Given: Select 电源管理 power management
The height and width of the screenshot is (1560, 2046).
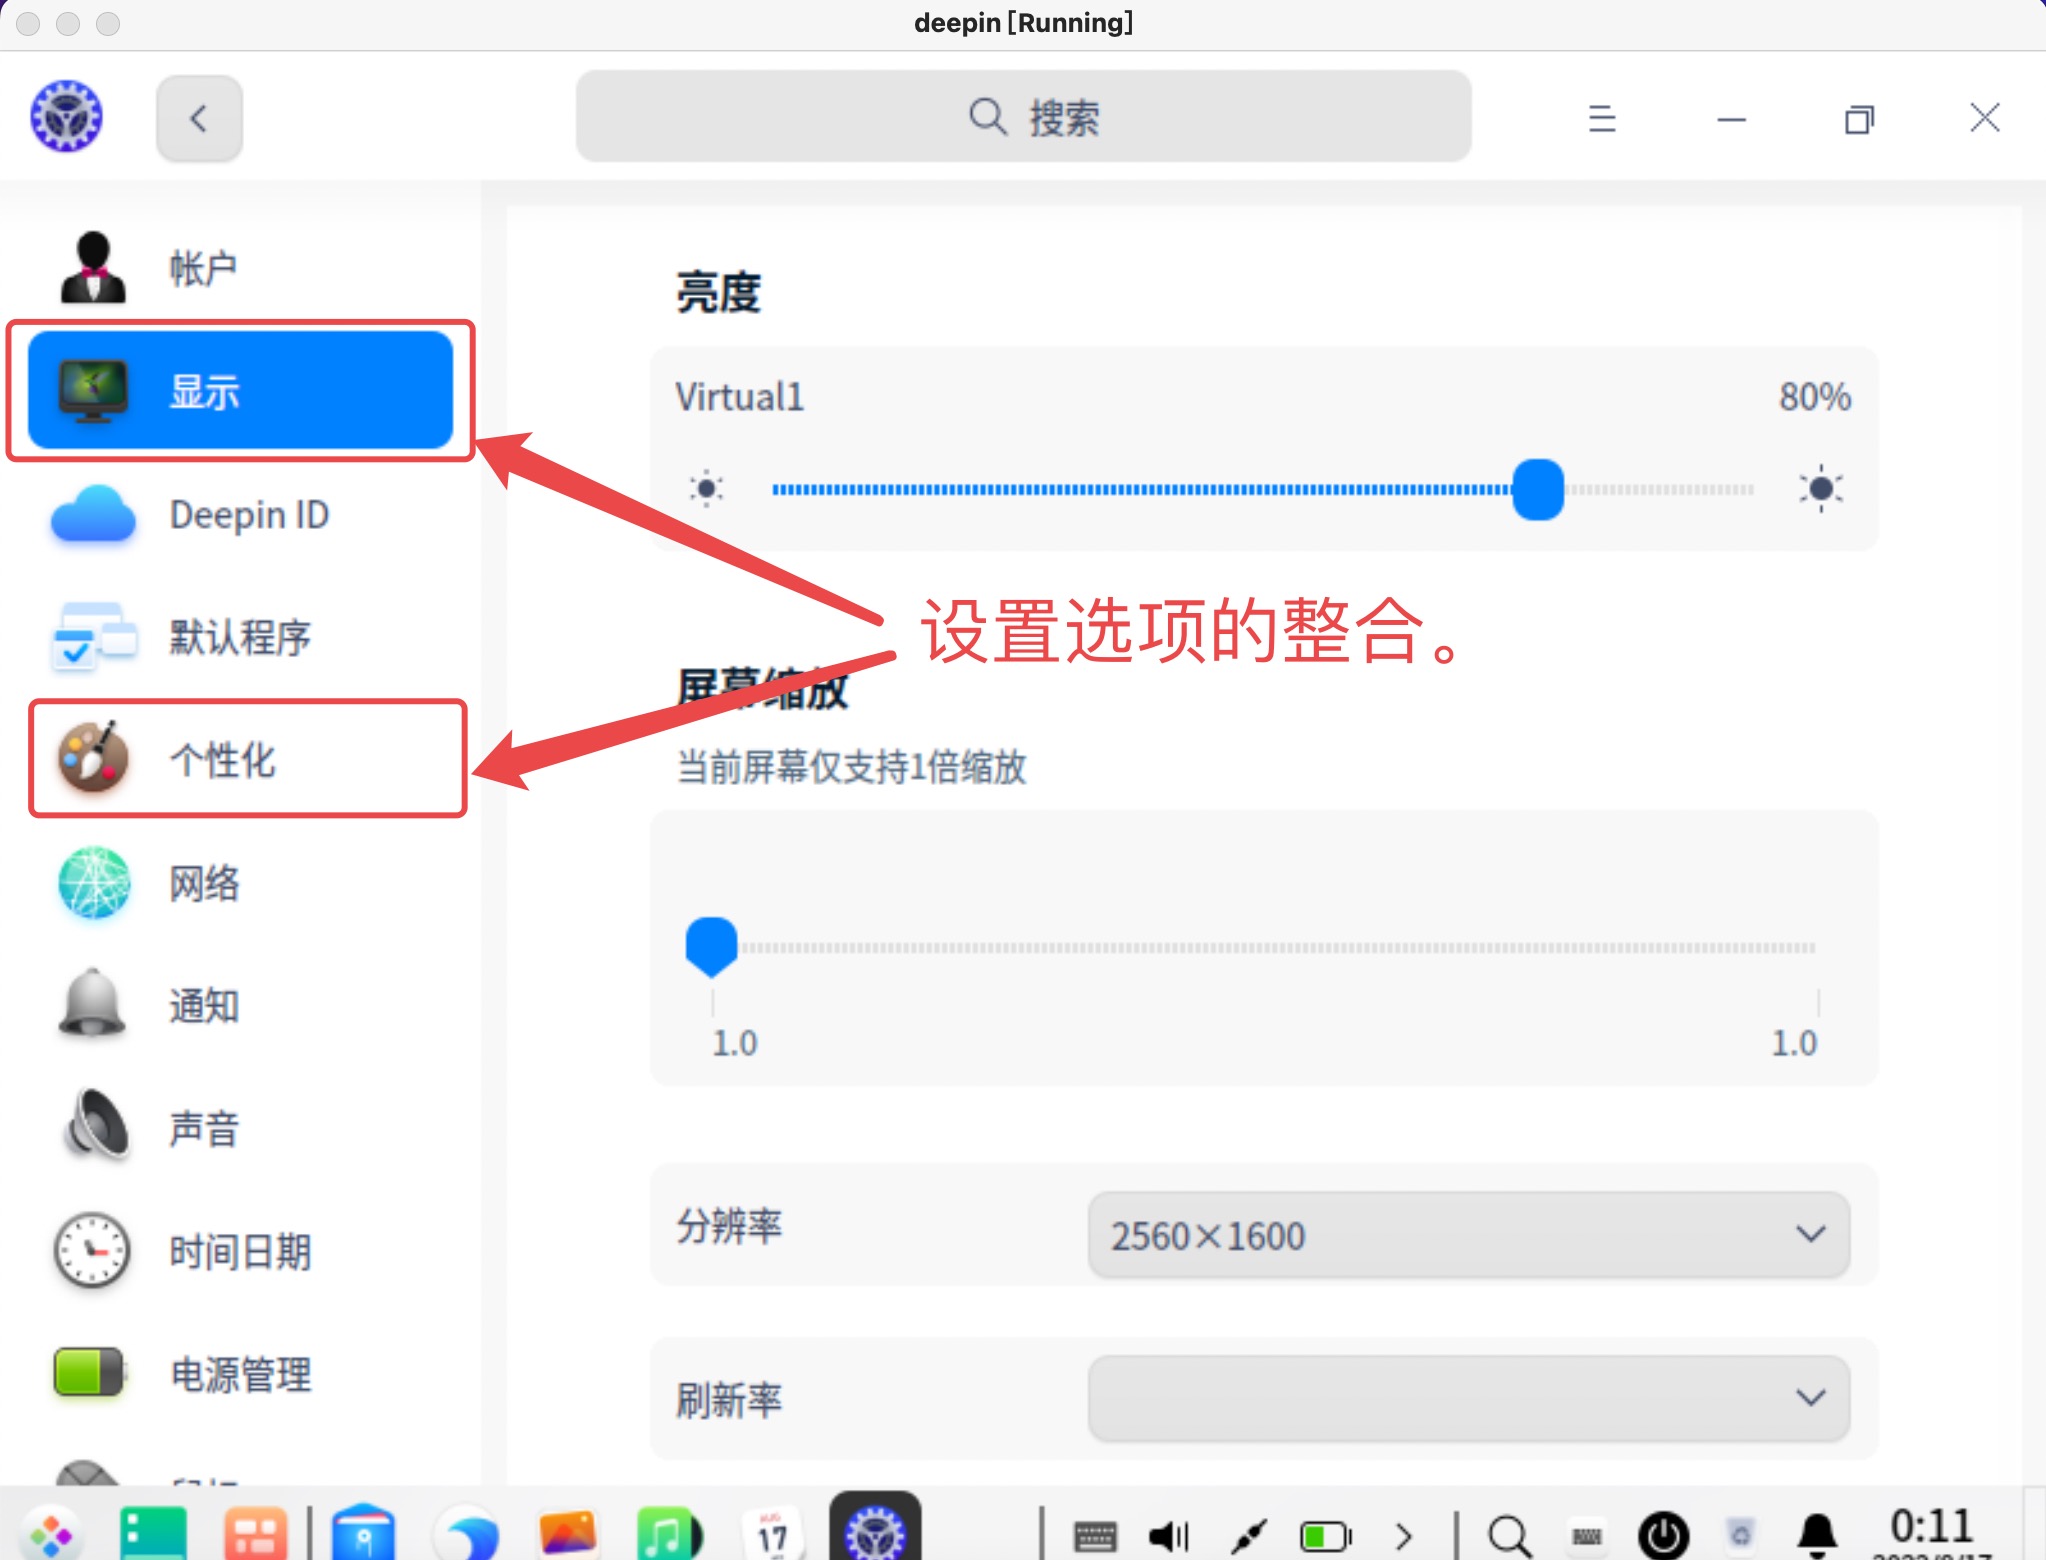Looking at the screenshot, I should [x=240, y=1374].
